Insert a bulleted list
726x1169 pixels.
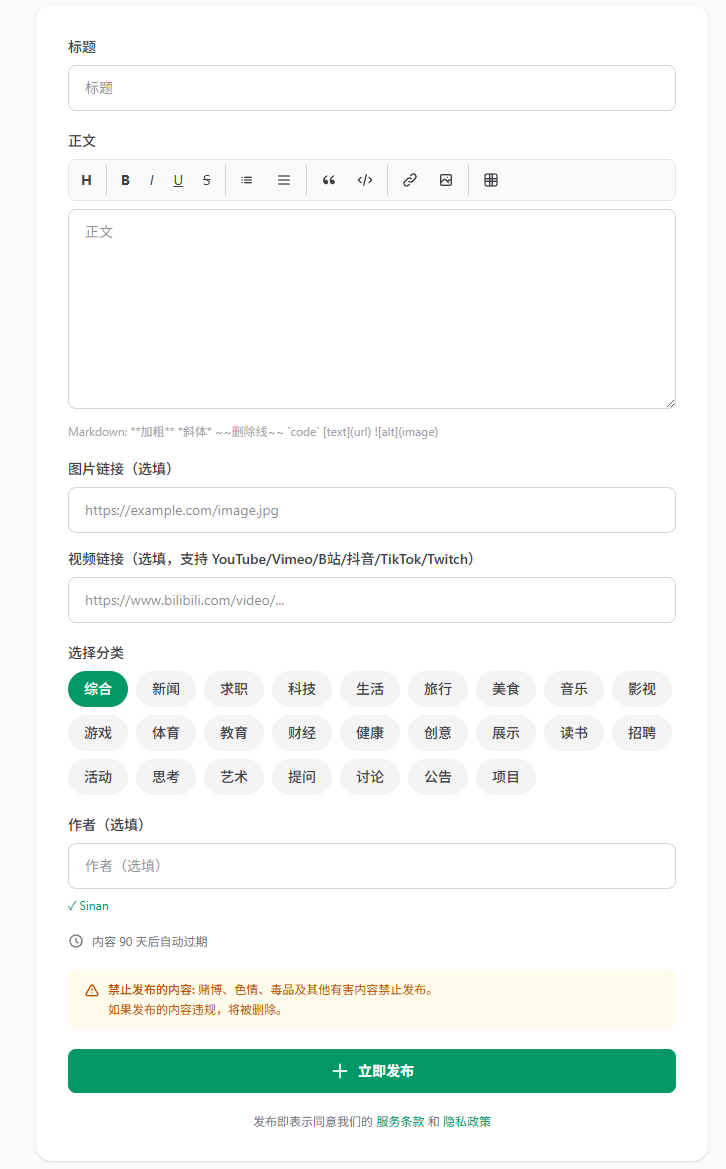point(247,180)
